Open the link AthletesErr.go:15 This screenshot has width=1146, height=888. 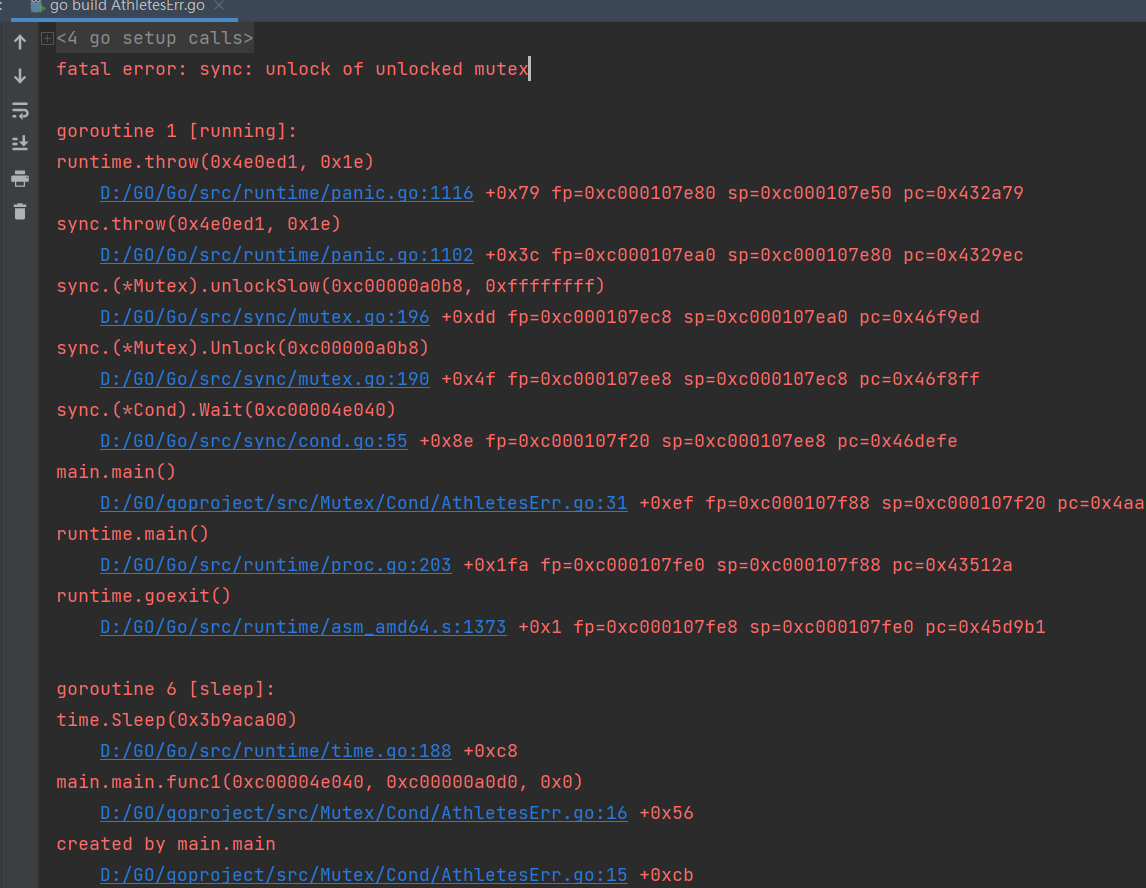tap(363, 876)
